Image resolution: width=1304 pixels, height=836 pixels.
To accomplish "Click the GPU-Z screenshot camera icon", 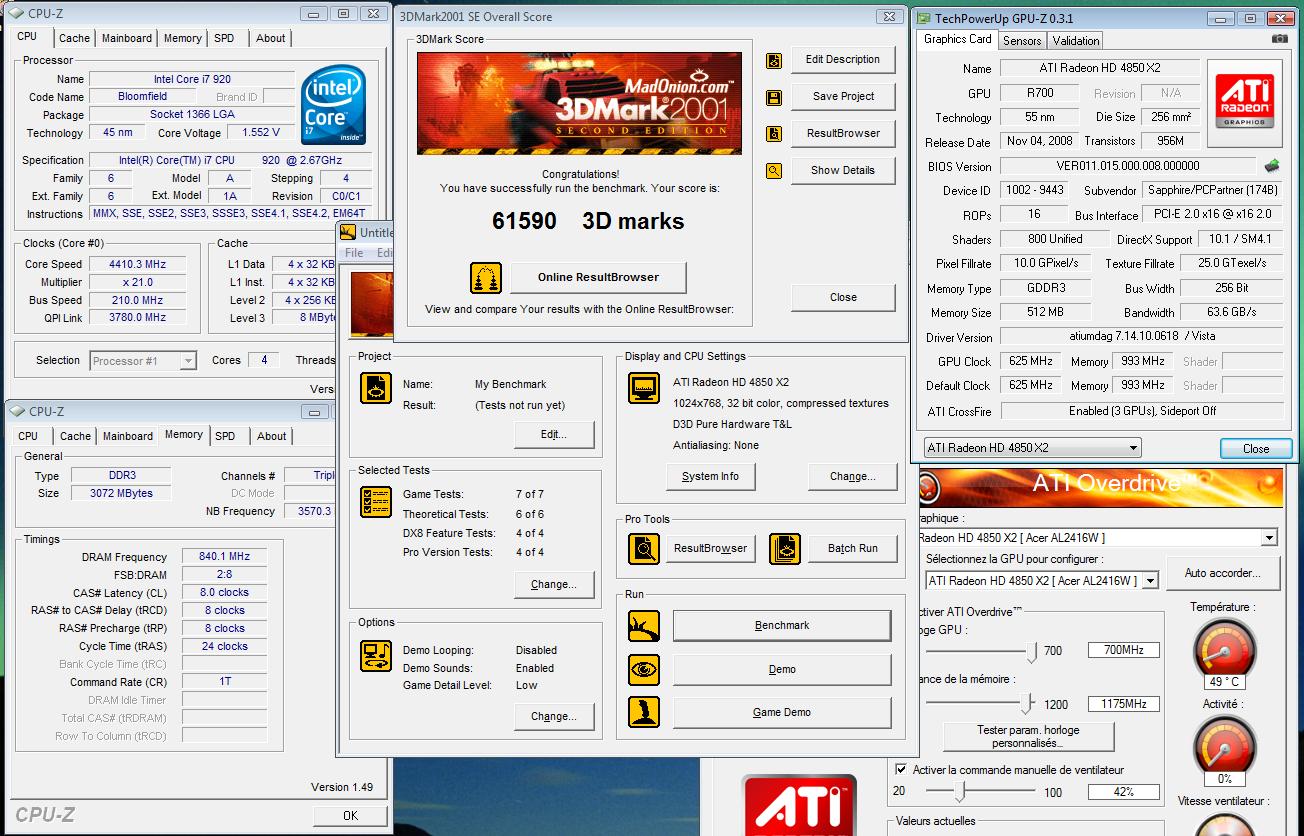I will pyautogui.click(x=1279, y=39).
